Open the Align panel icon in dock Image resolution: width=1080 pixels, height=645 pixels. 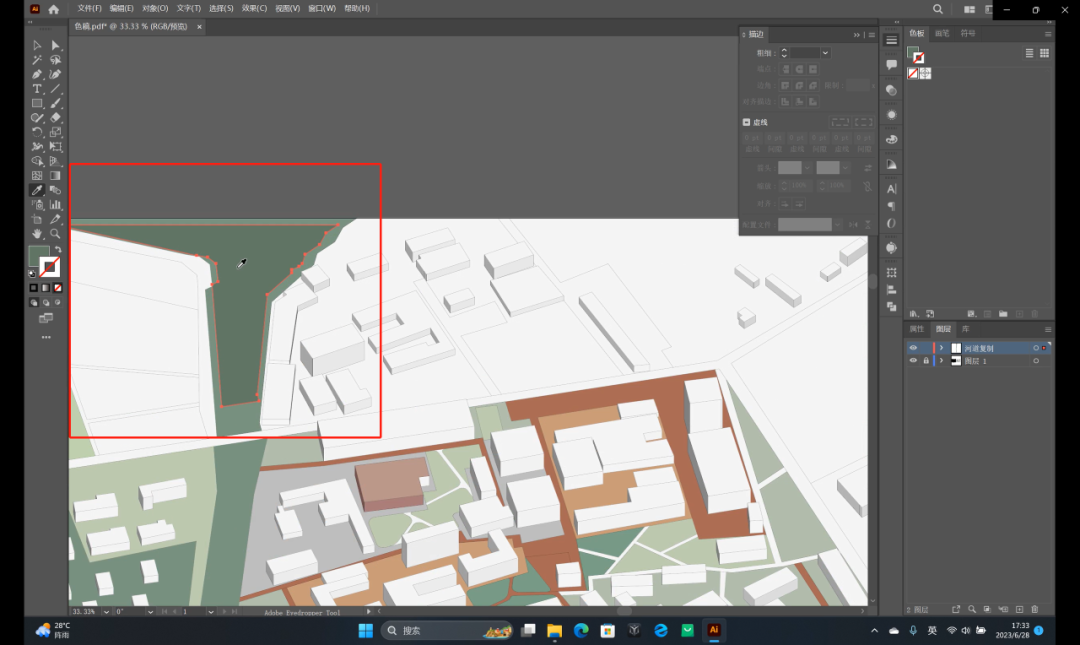click(891, 290)
